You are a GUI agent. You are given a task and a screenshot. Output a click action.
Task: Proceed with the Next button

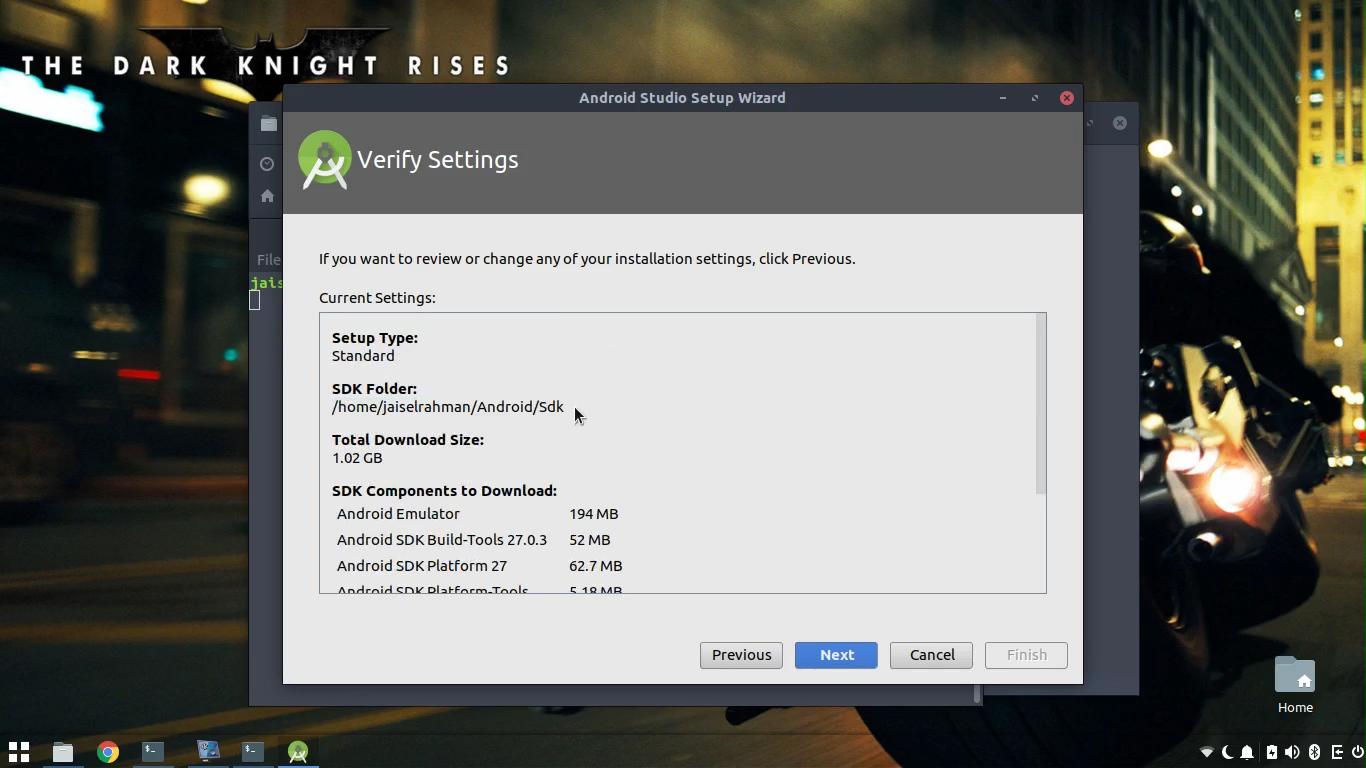(836, 655)
